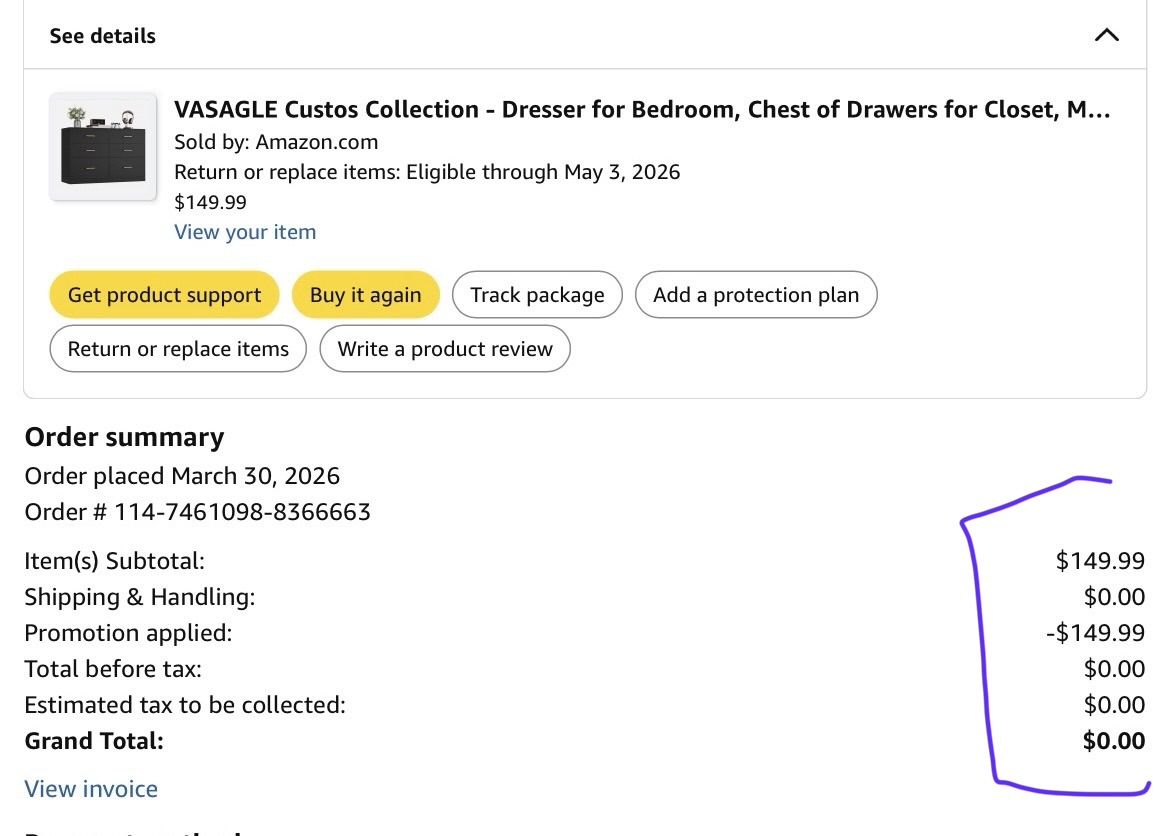Choose Add a protection plan
The width and height of the screenshot is (1169, 836).
pyautogui.click(x=755, y=295)
